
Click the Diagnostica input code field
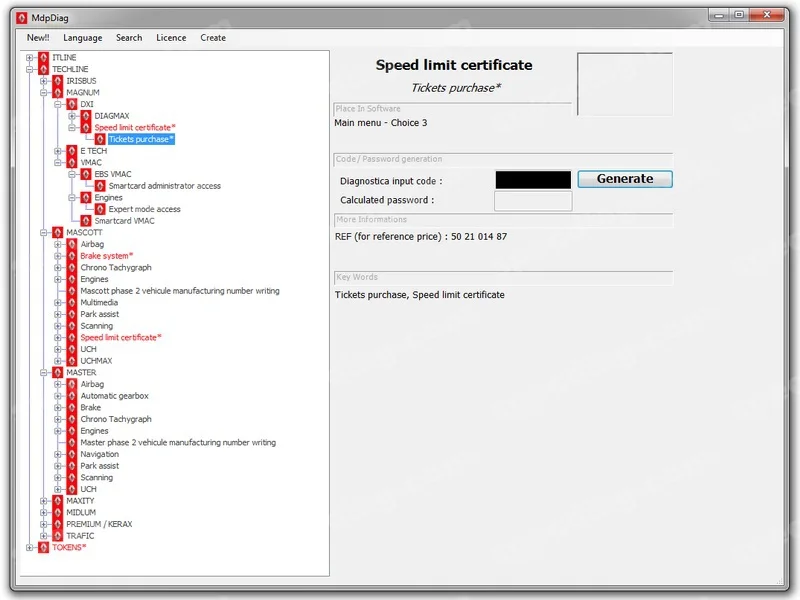coord(533,180)
